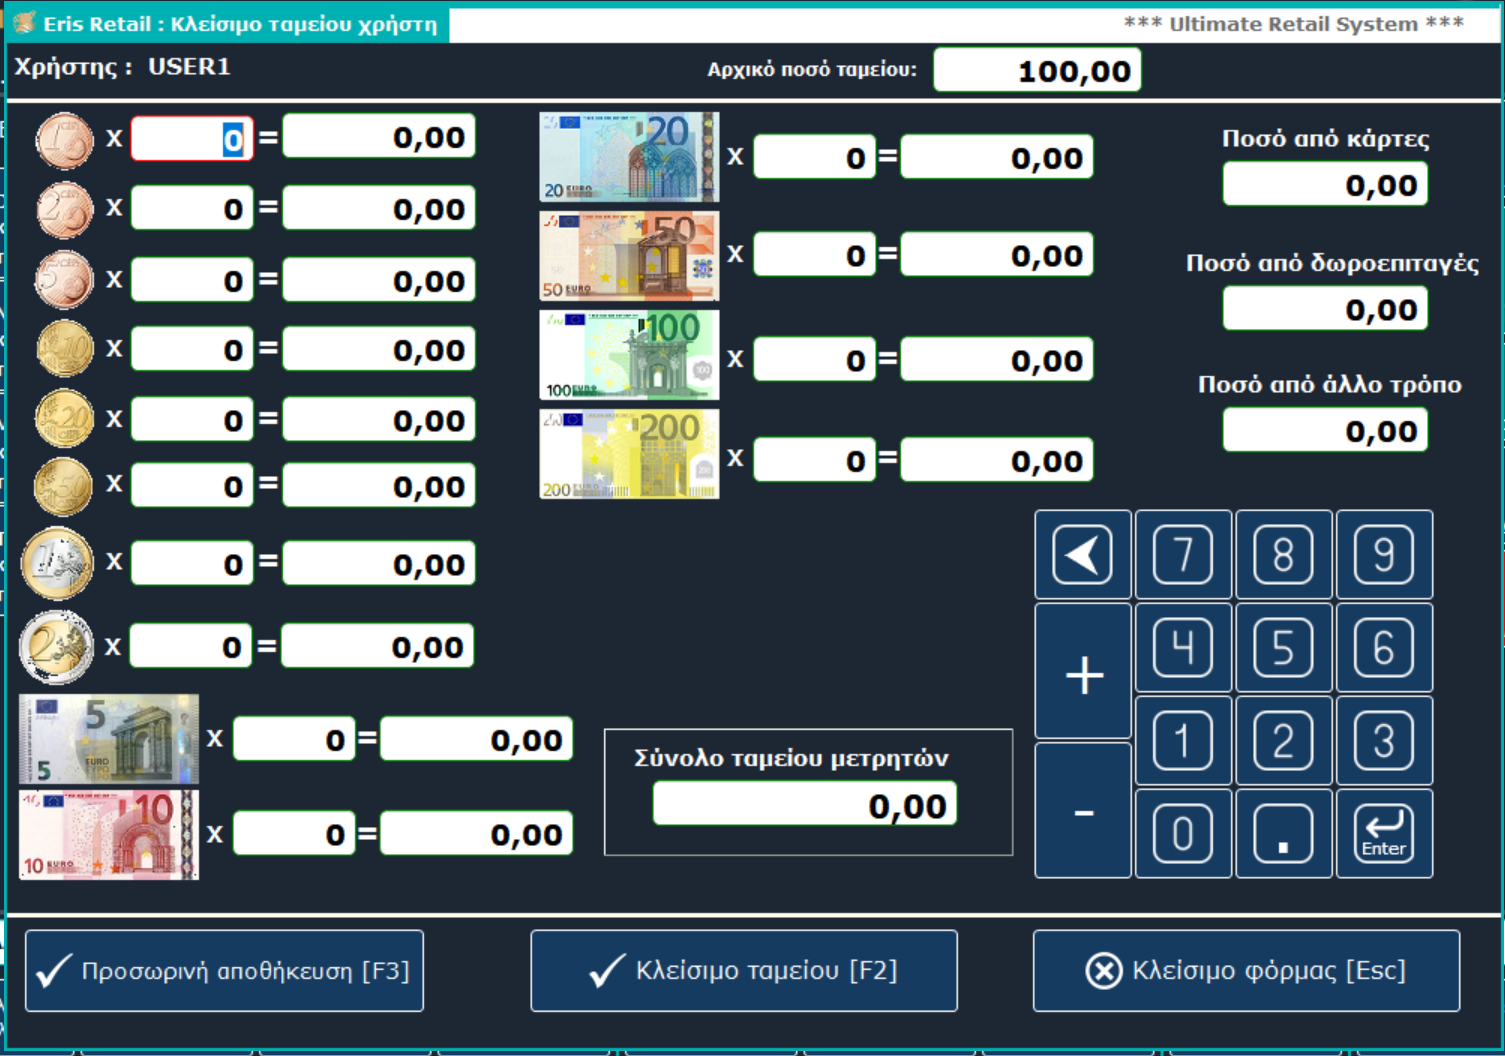Tap keypad digit 4

[x=1183, y=647]
